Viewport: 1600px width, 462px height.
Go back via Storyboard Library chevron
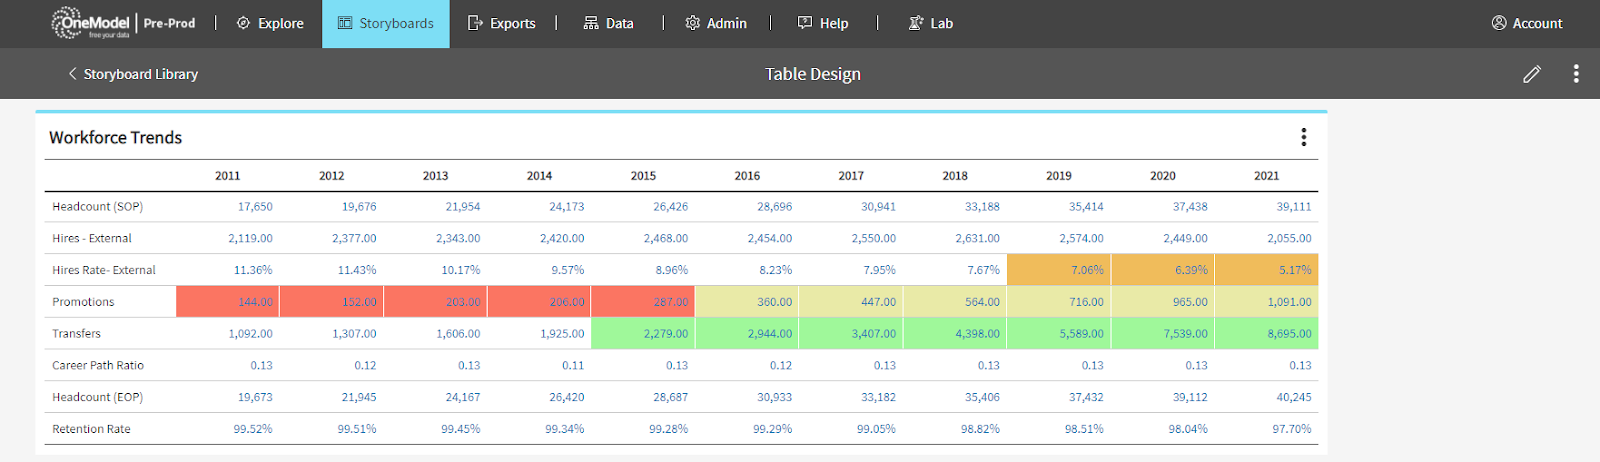click(72, 74)
